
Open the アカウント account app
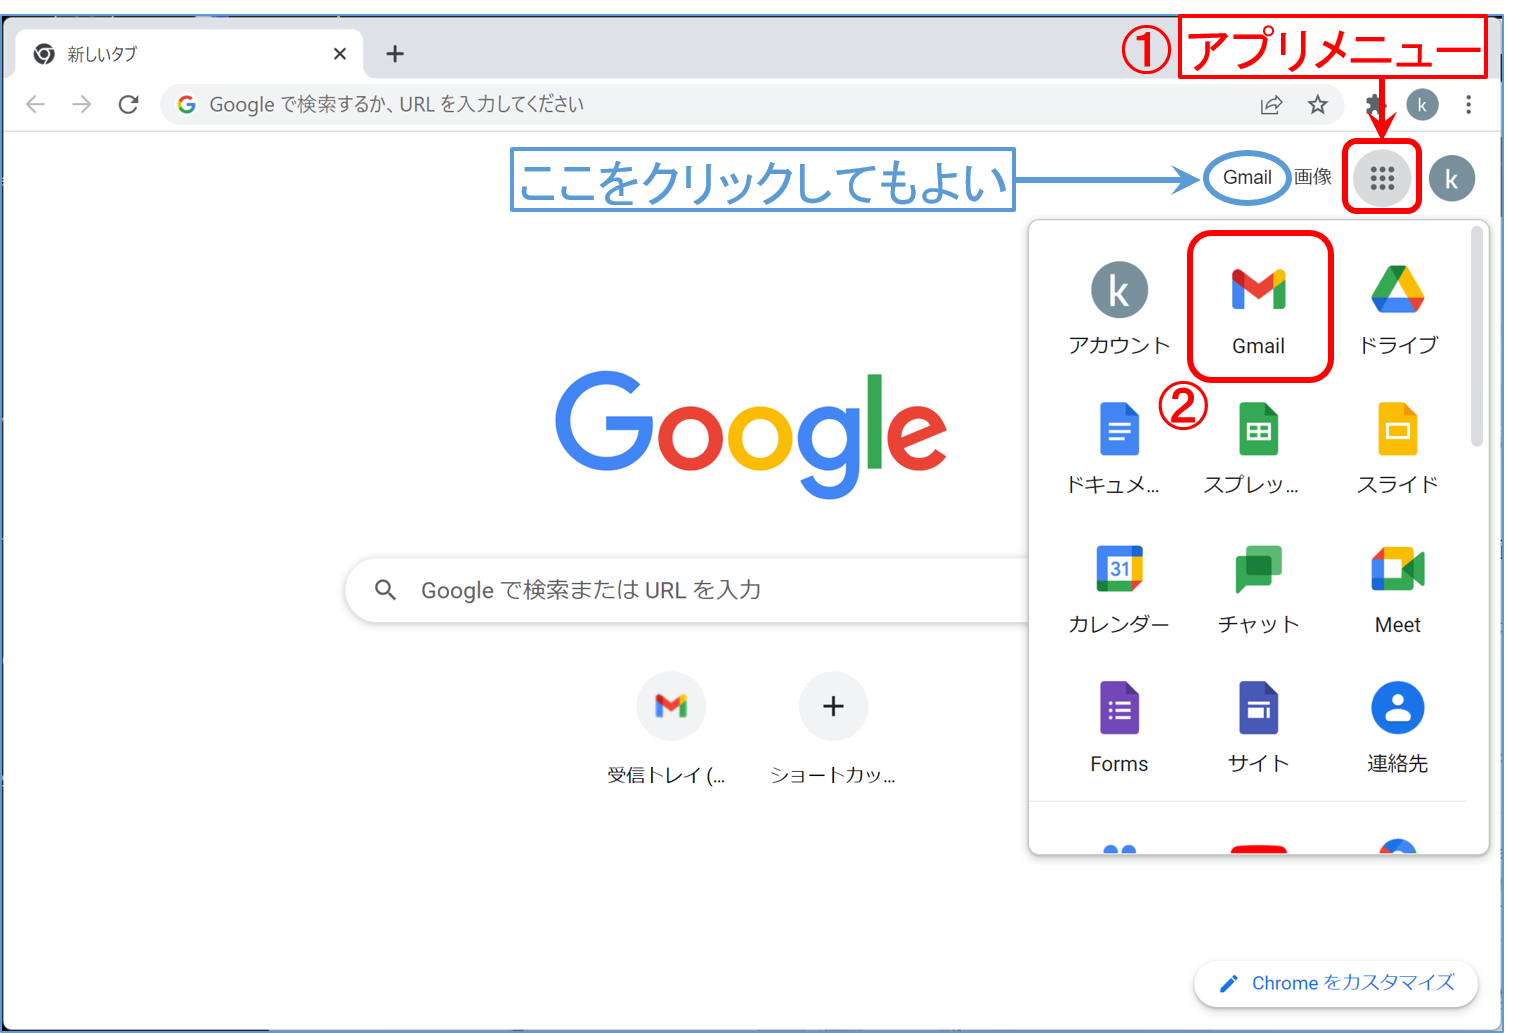click(x=1119, y=310)
